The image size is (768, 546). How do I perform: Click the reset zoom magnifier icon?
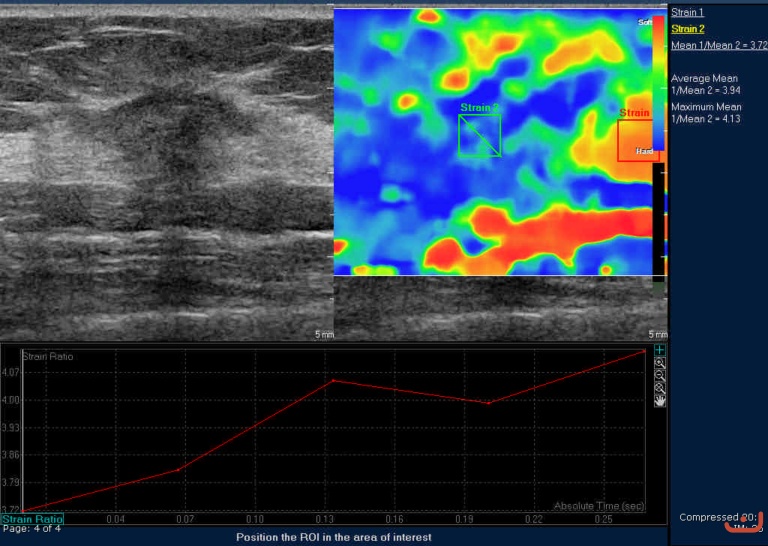pos(659,387)
